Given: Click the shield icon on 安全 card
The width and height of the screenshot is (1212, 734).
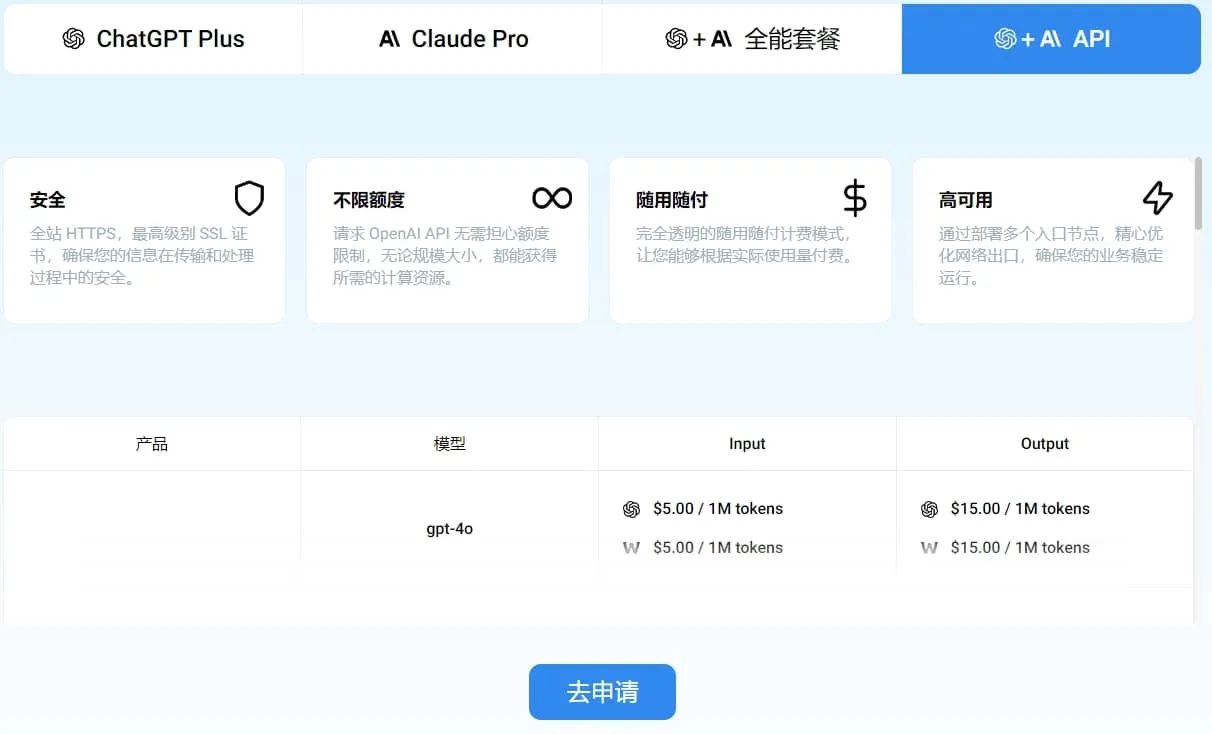Looking at the screenshot, I should [x=249, y=198].
